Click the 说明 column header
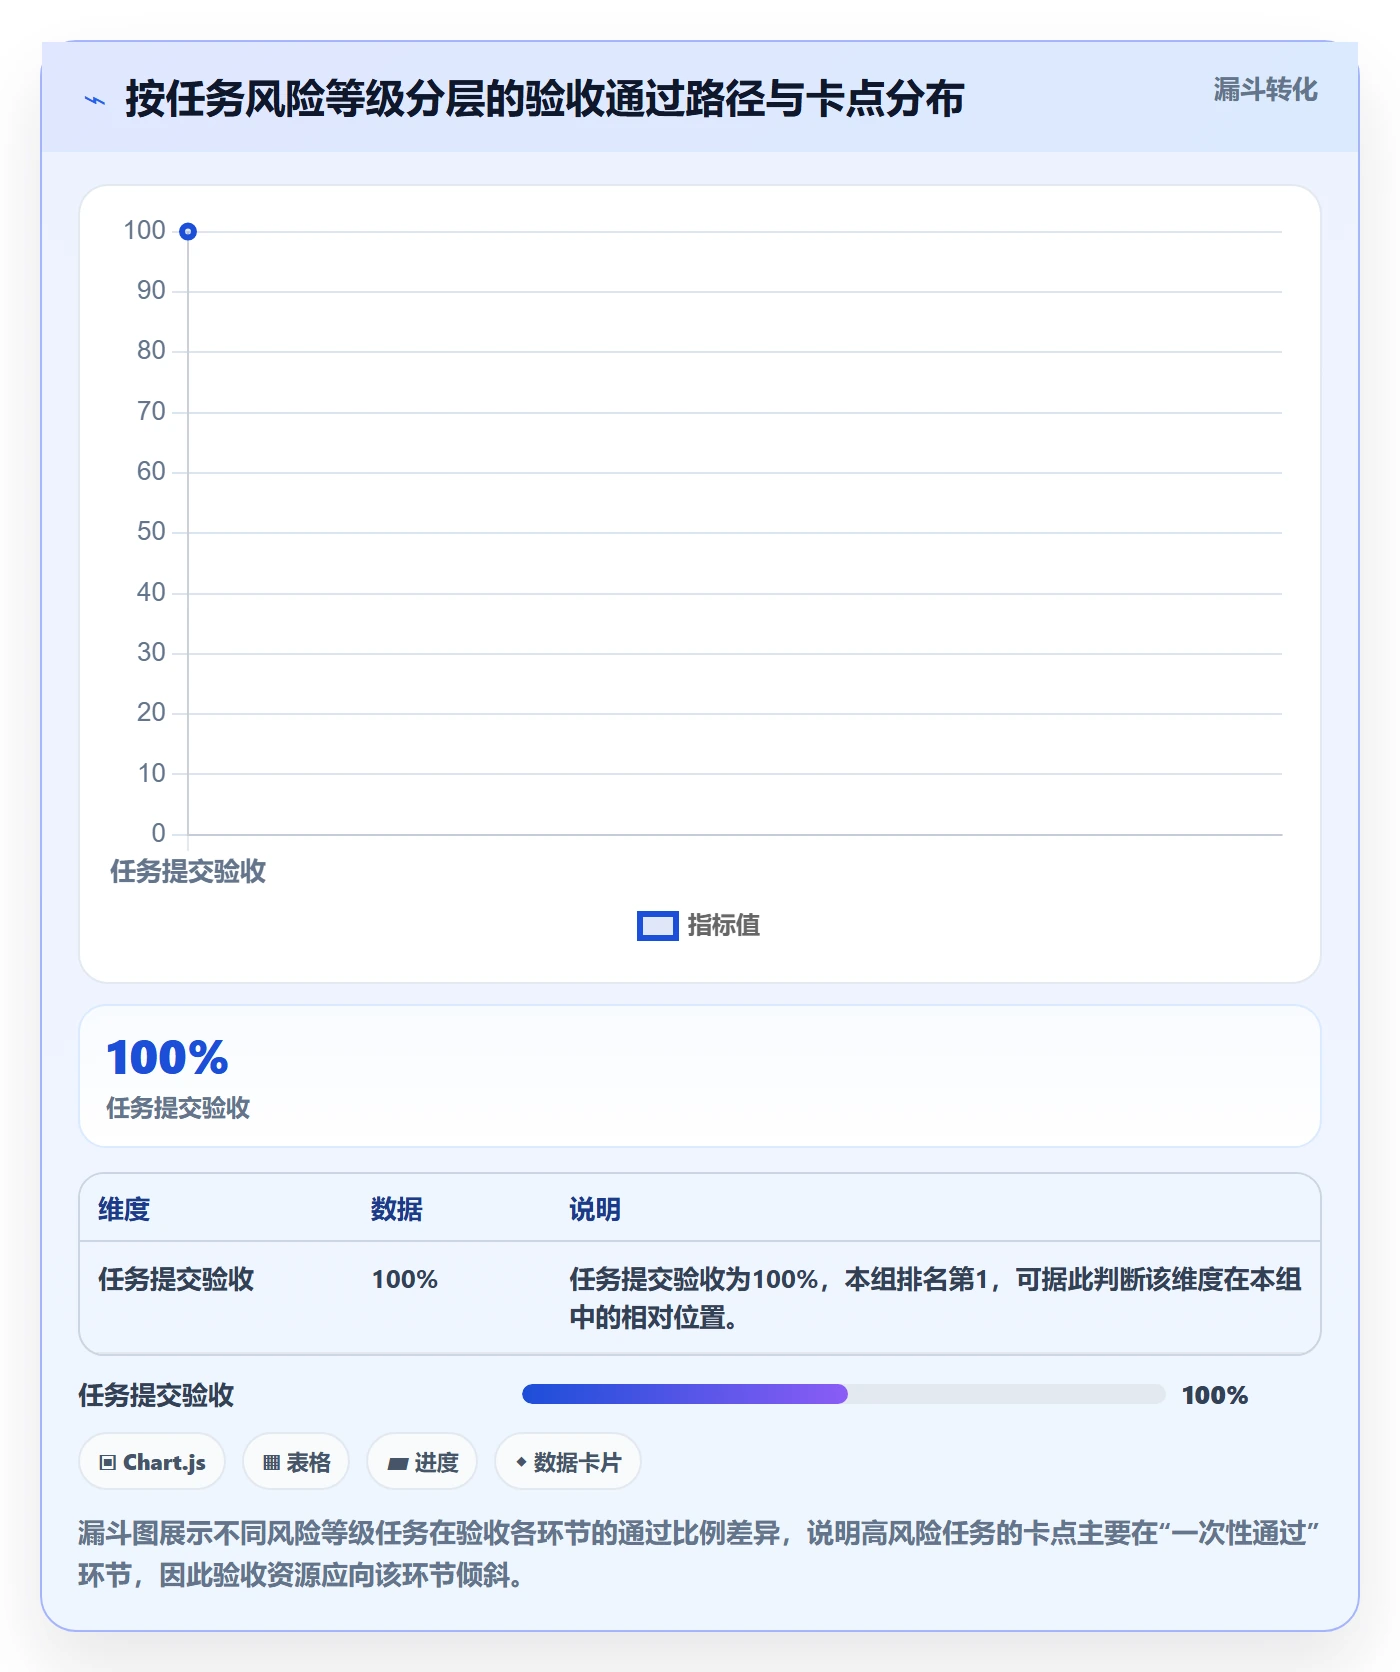The height and width of the screenshot is (1672, 1400). pyautogui.click(x=595, y=1210)
